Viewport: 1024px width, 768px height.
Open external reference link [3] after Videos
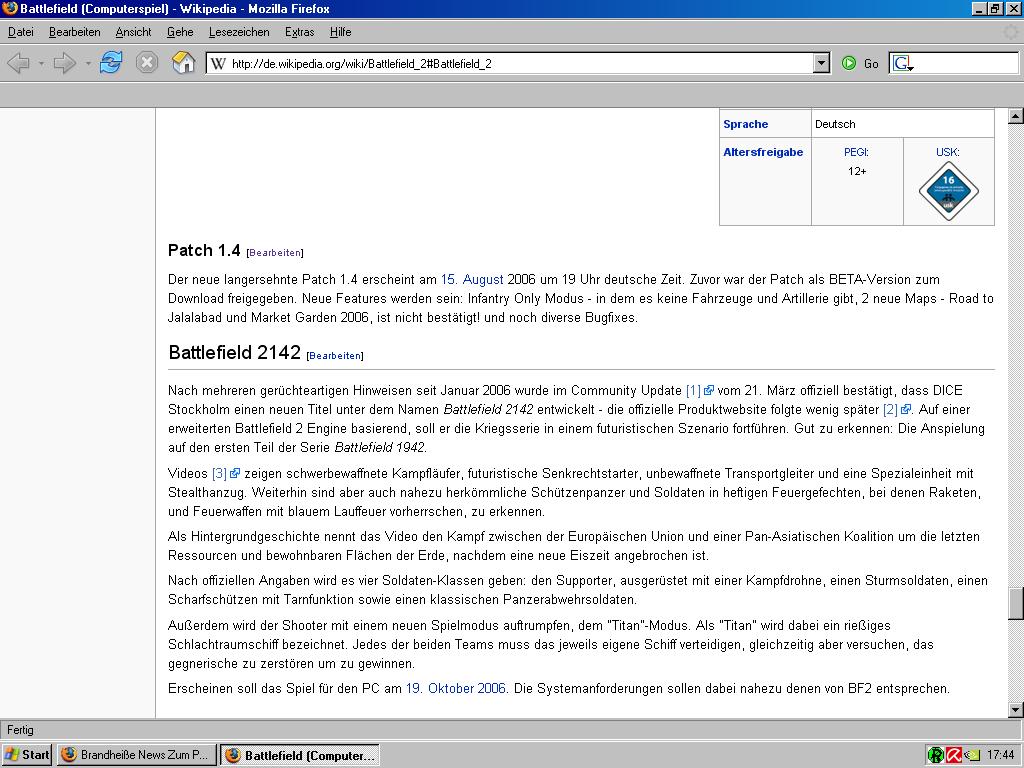pos(226,473)
